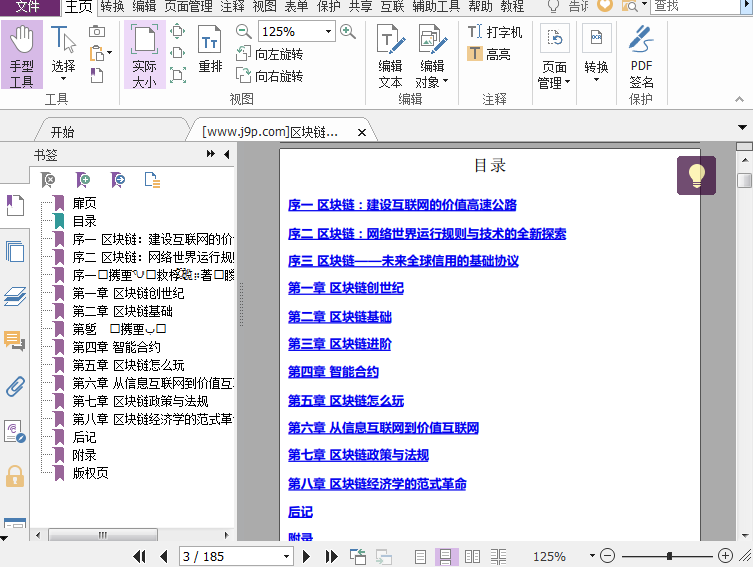Collapse the bookmarks panel with left arrow
This screenshot has width=753, height=567.
pos(227,154)
